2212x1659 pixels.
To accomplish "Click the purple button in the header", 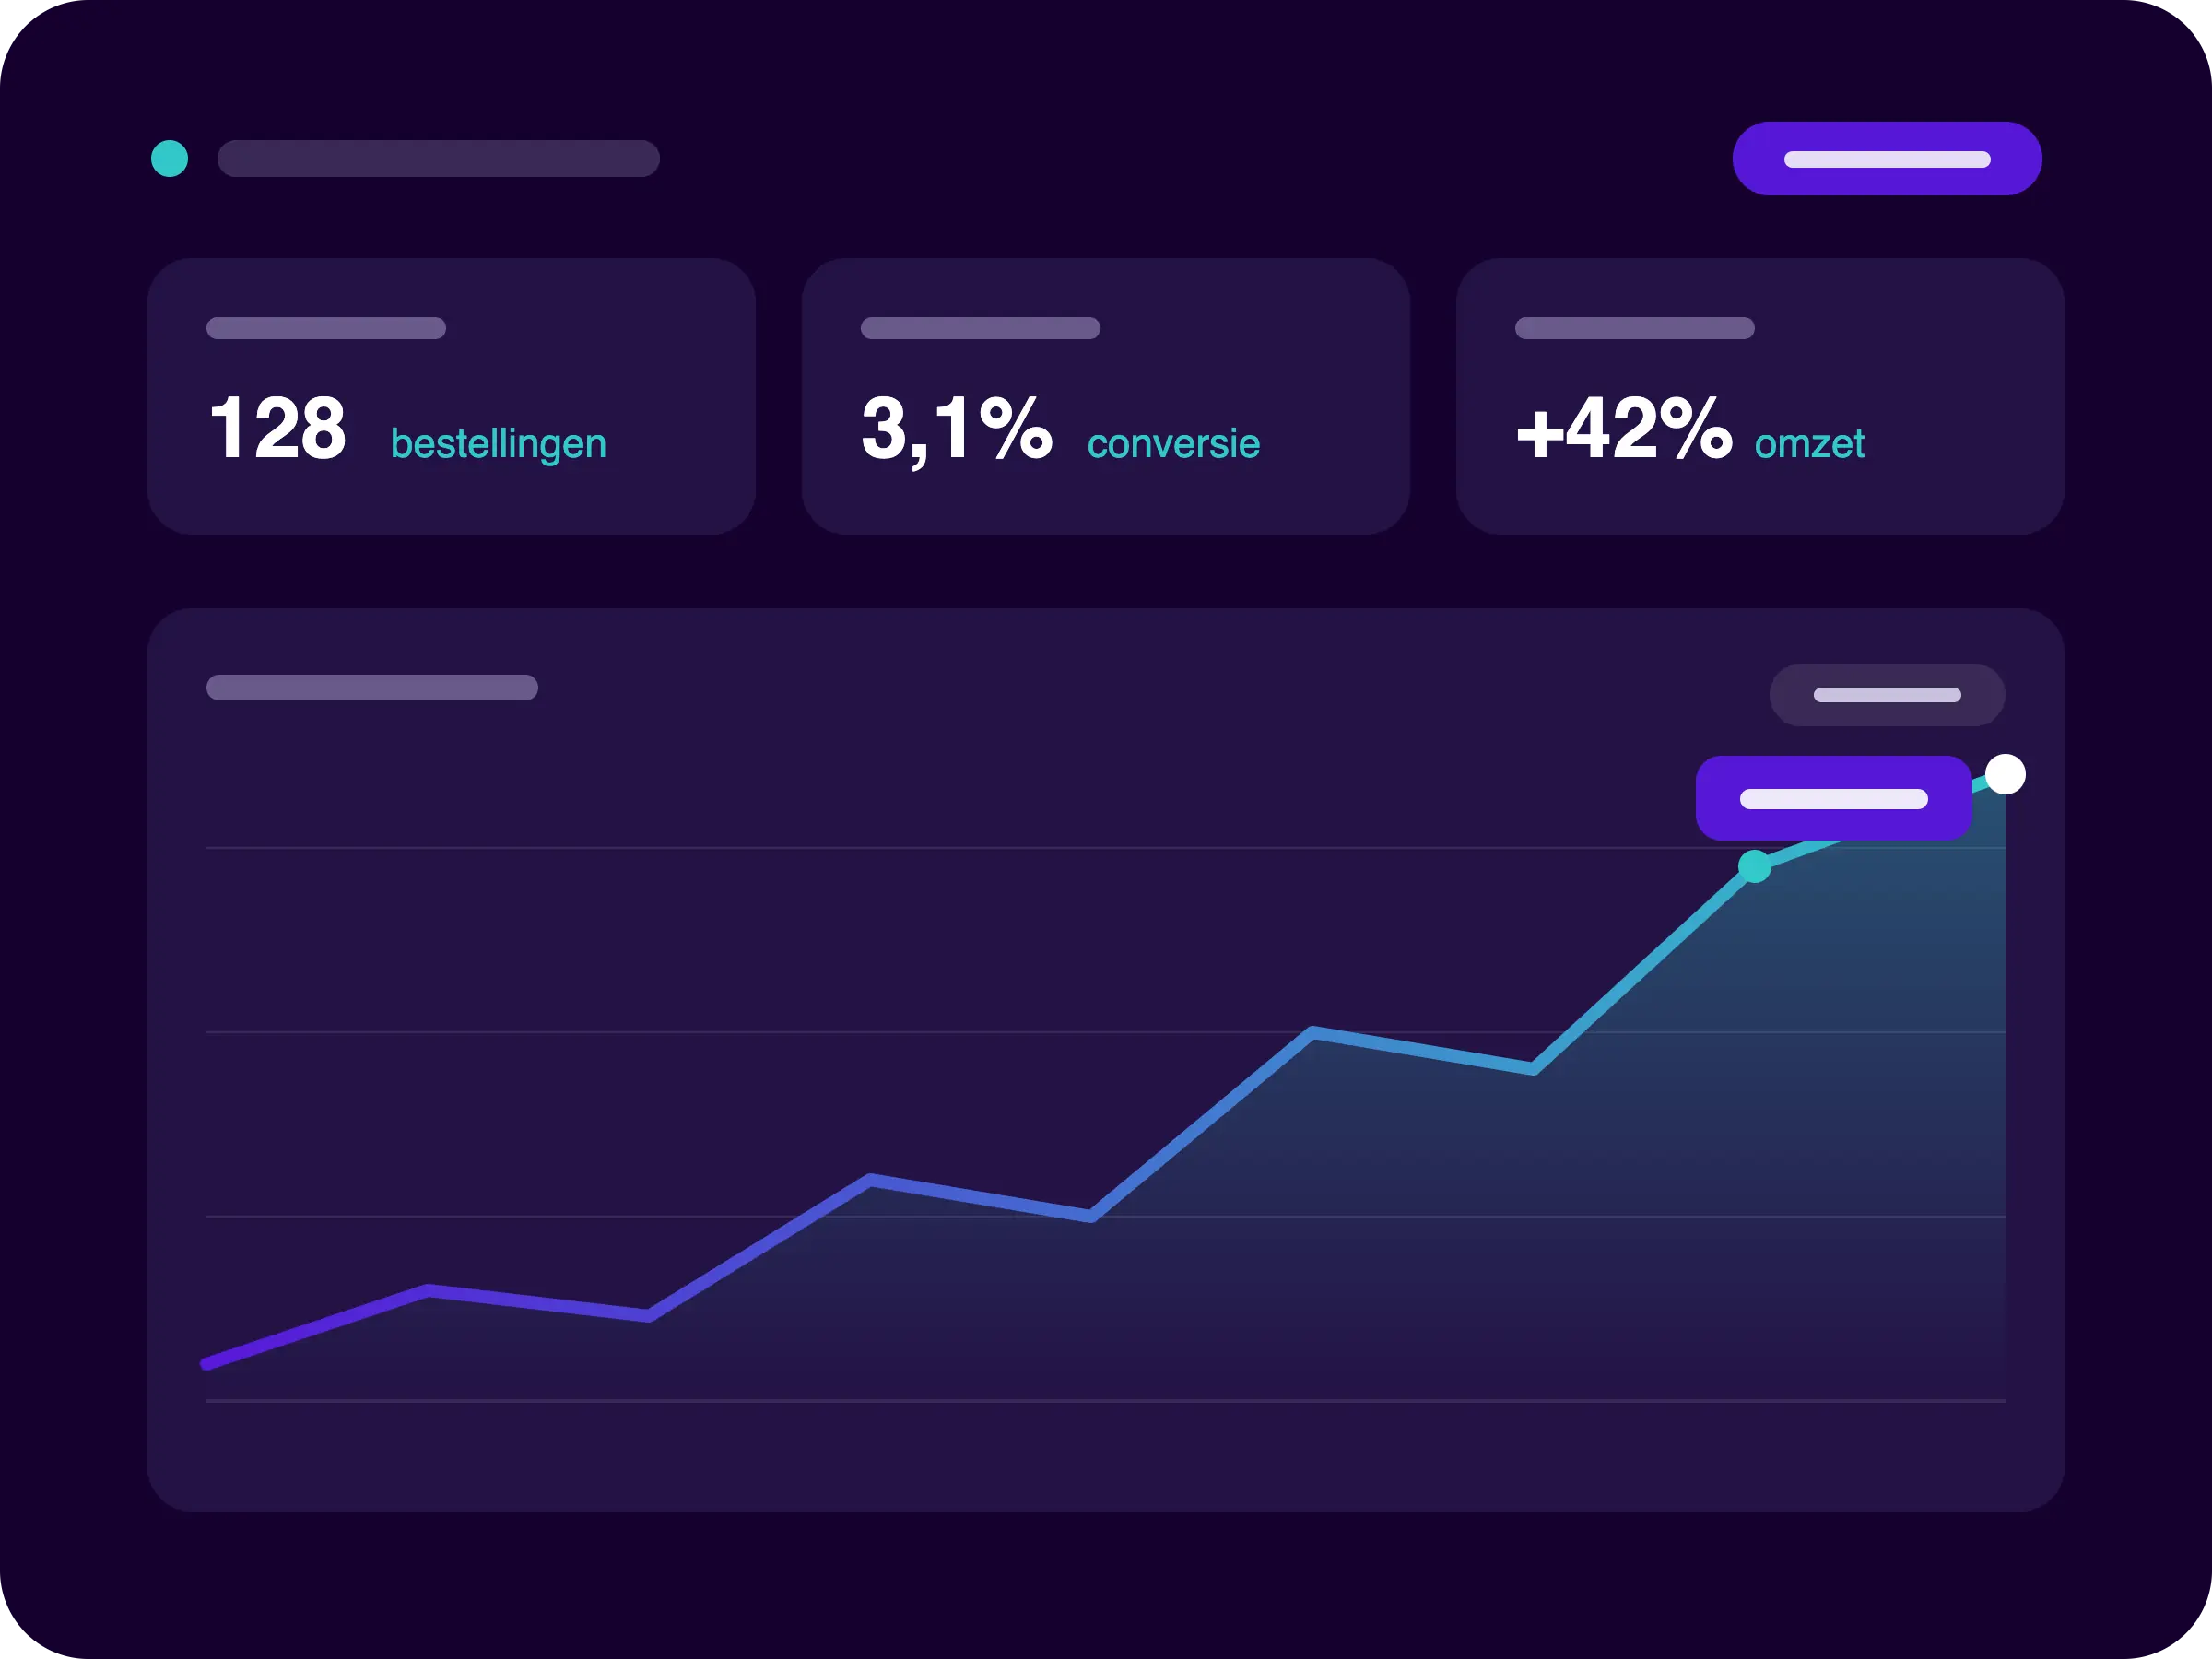I will point(1886,158).
